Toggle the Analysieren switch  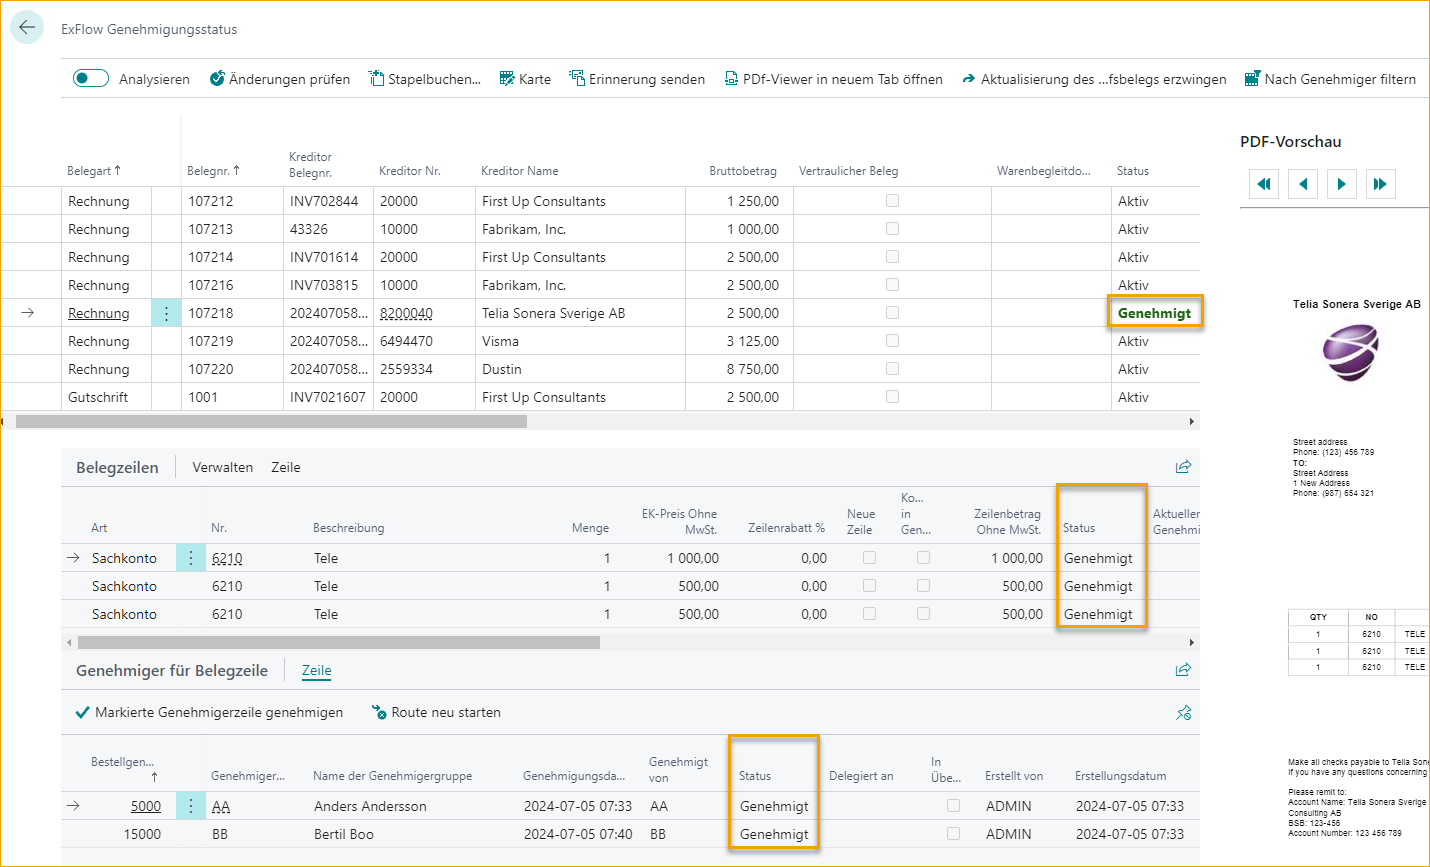(x=91, y=79)
